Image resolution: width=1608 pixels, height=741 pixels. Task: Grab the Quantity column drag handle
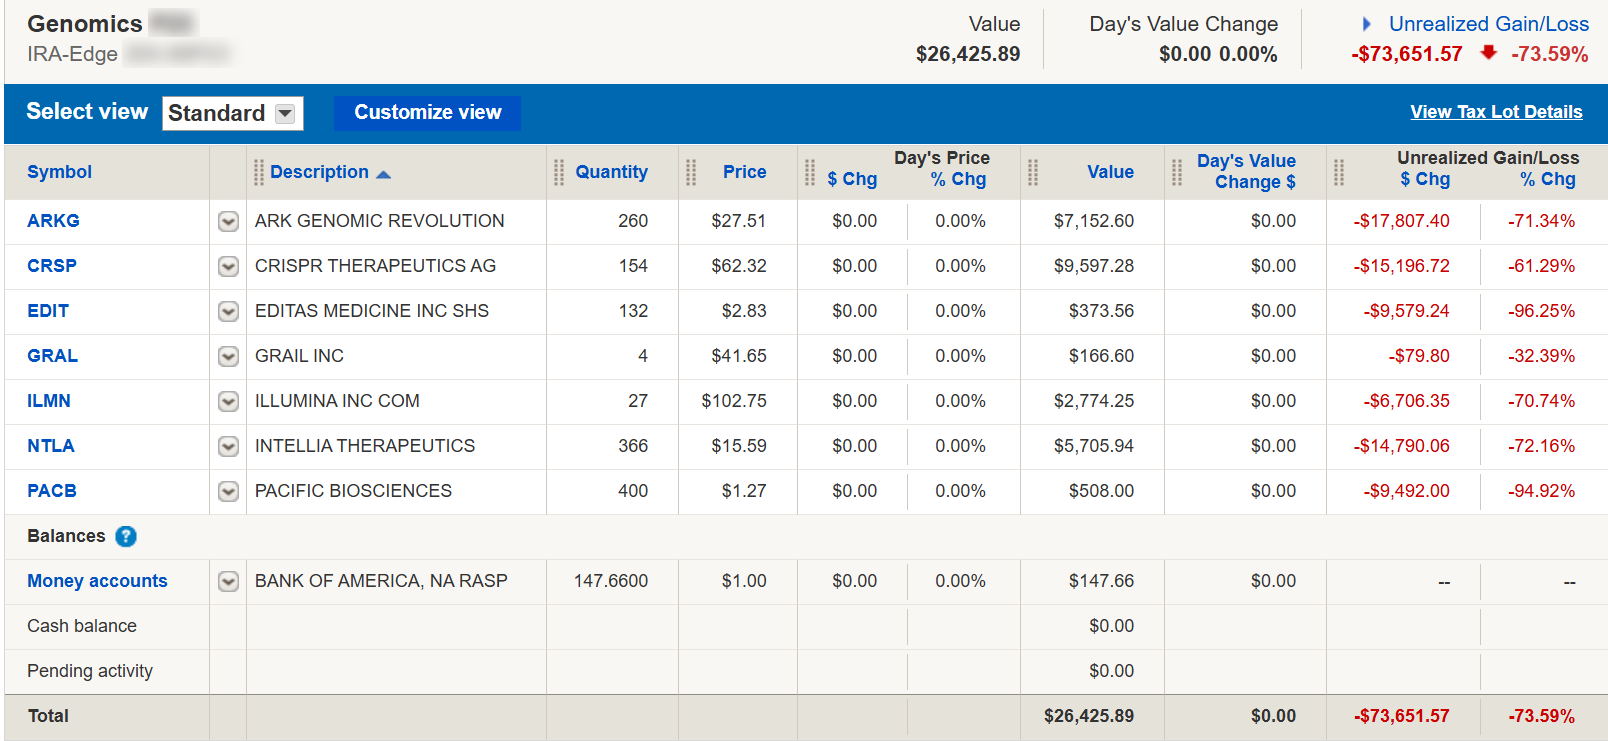click(x=559, y=173)
